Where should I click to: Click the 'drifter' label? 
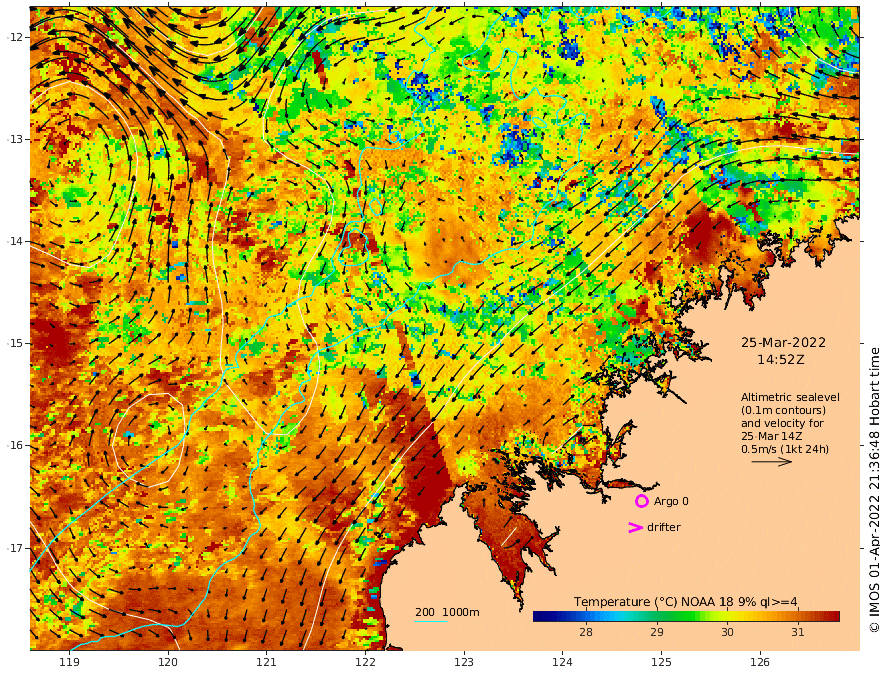pyautogui.click(x=663, y=527)
